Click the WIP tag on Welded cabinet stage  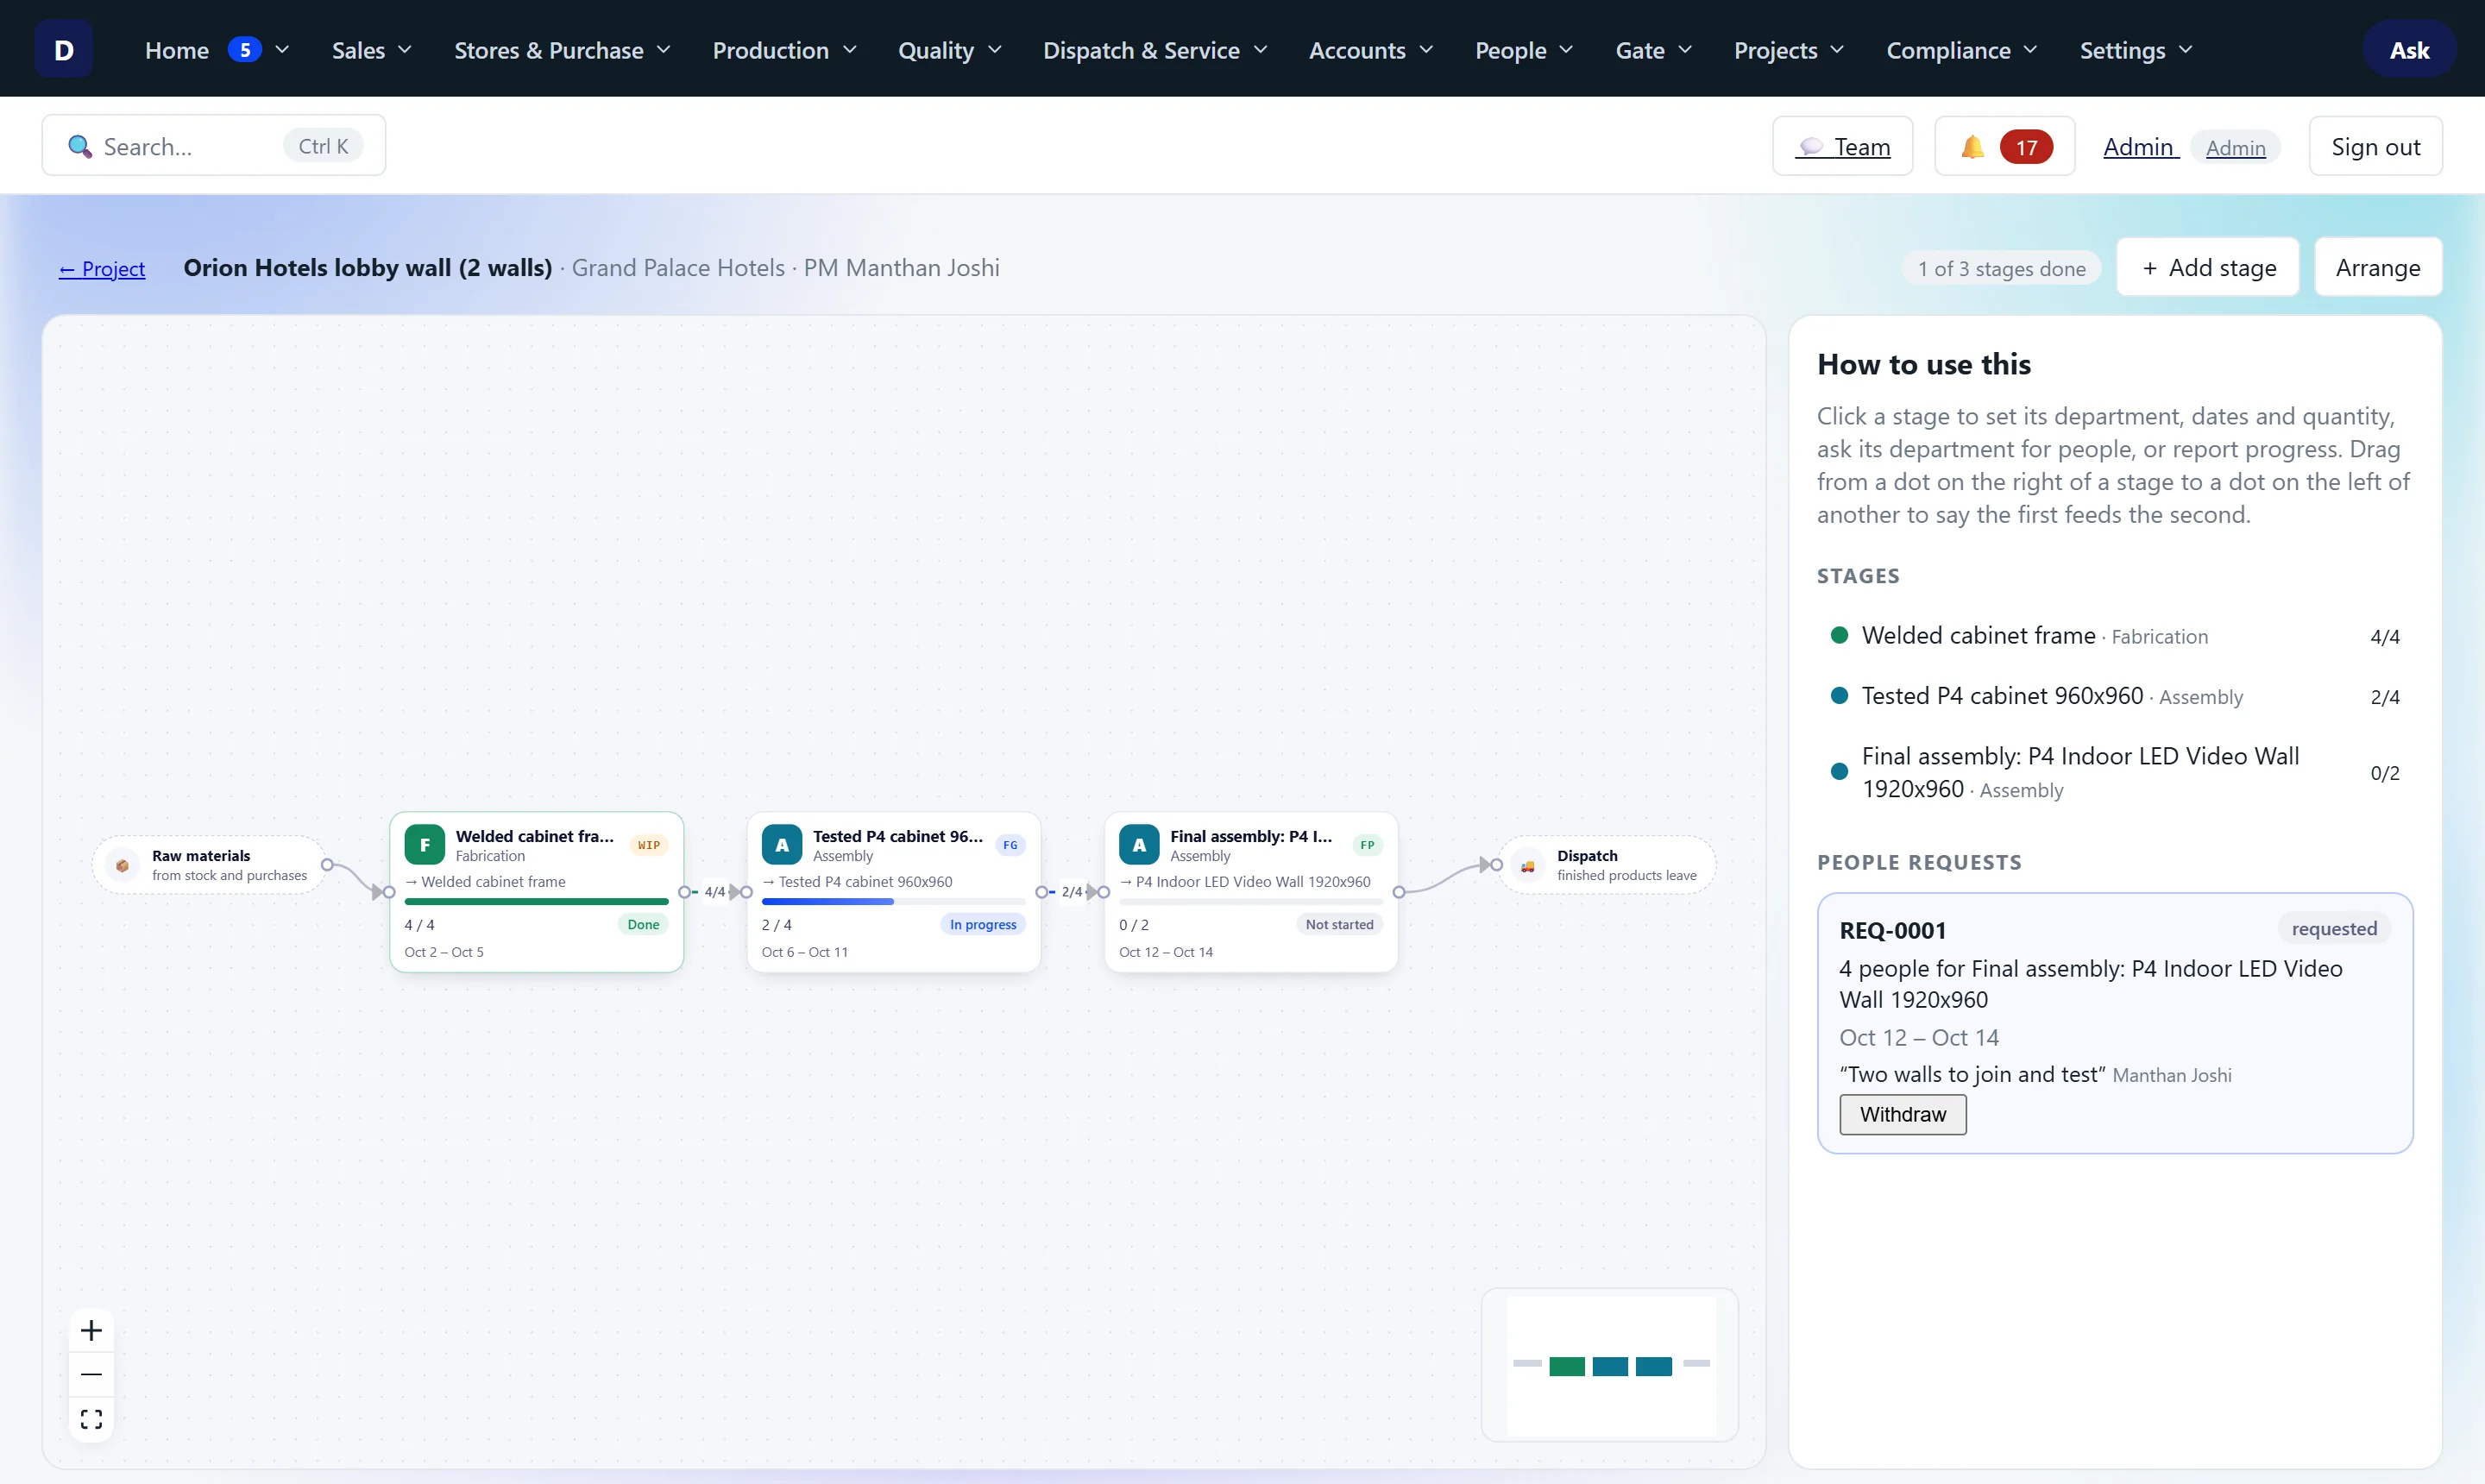pos(649,845)
